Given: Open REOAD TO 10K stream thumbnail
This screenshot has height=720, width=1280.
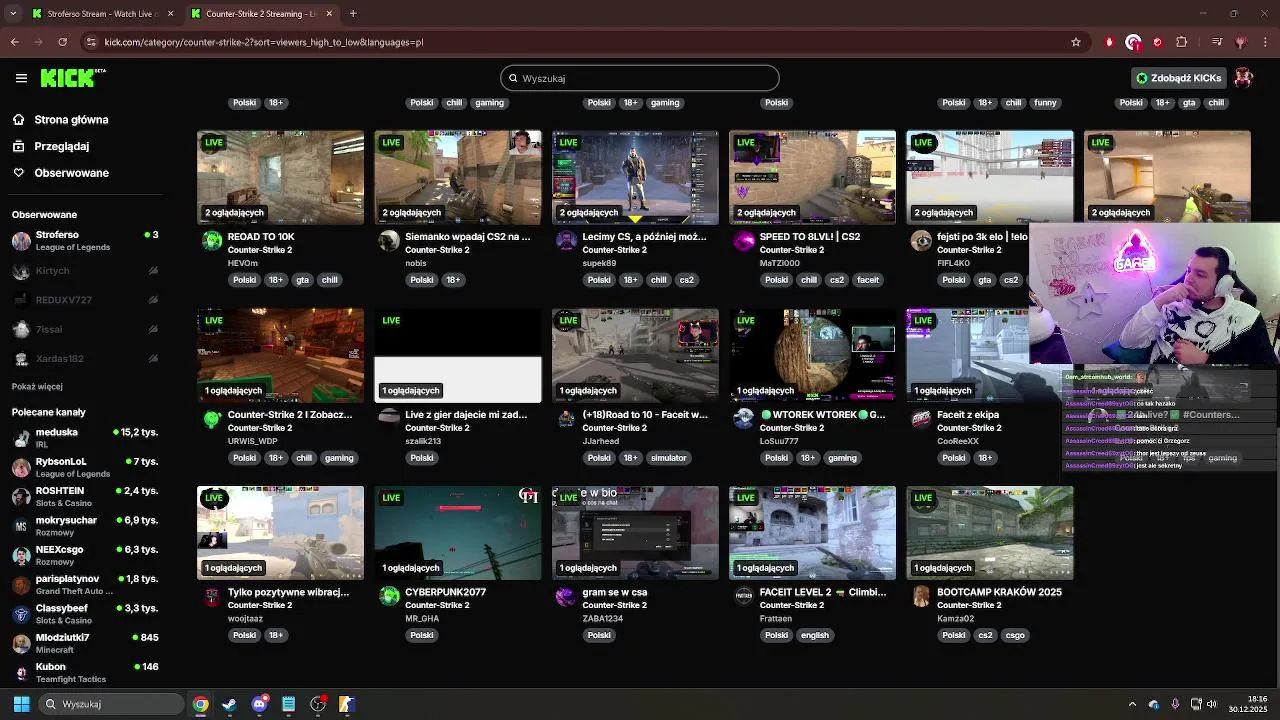Looking at the screenshot, I should click(x=281, y=177).
